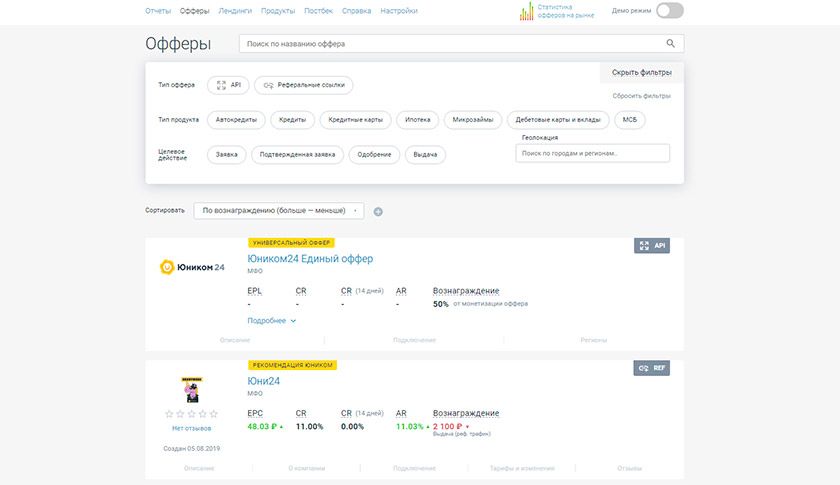Screen dimensions: 840x485
Task: Select the Заявка target action filter
Action: 227,155
